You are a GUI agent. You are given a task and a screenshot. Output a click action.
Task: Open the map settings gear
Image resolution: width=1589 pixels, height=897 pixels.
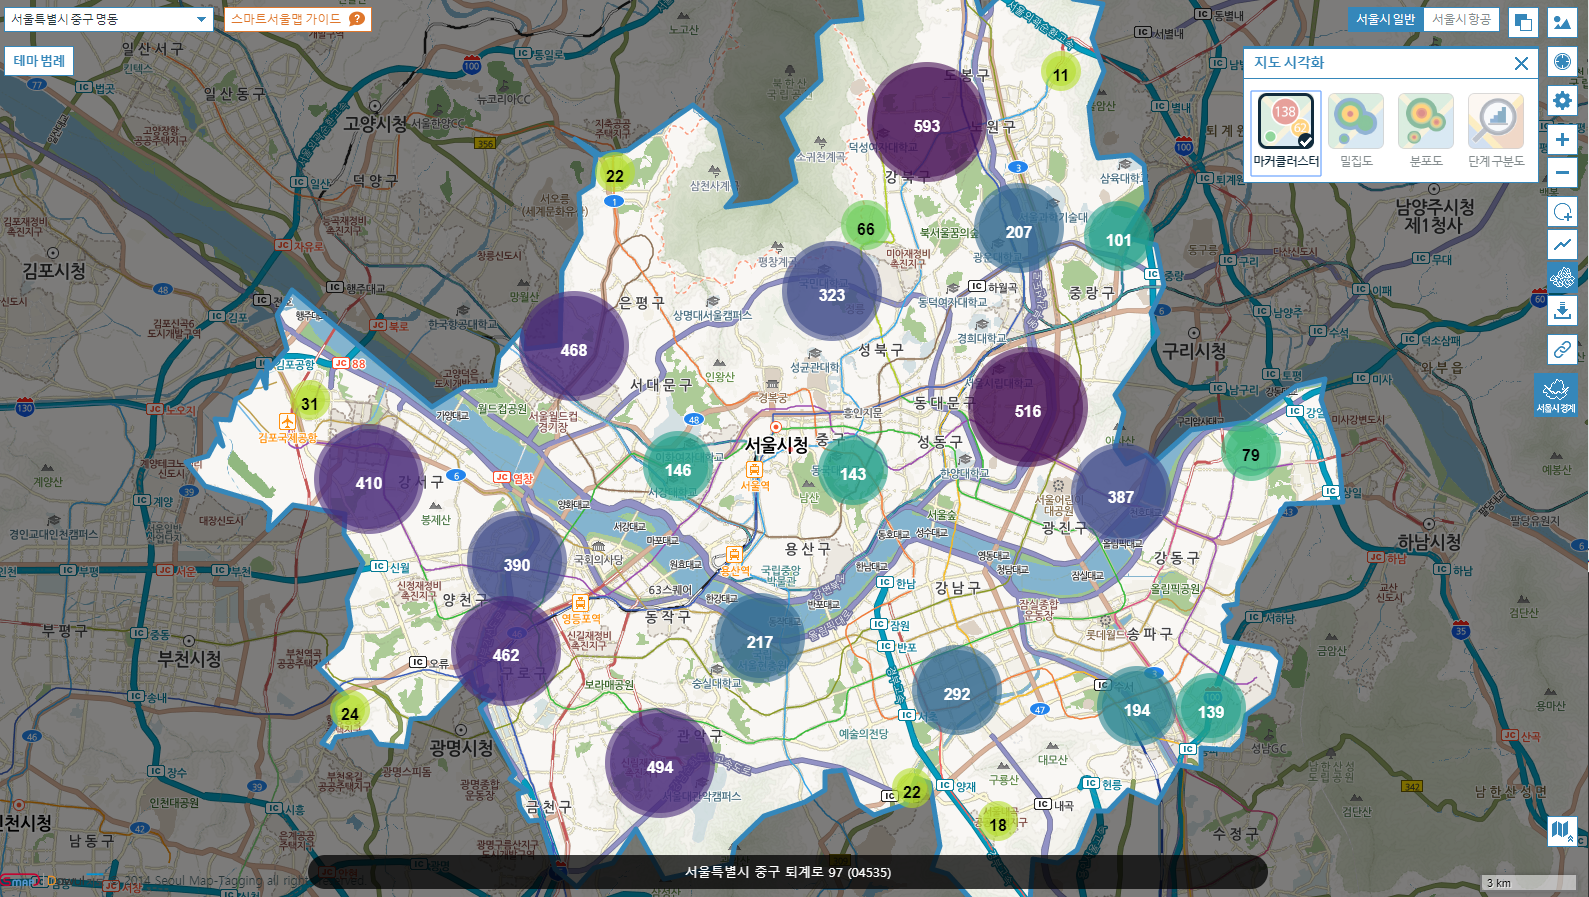1562,100
